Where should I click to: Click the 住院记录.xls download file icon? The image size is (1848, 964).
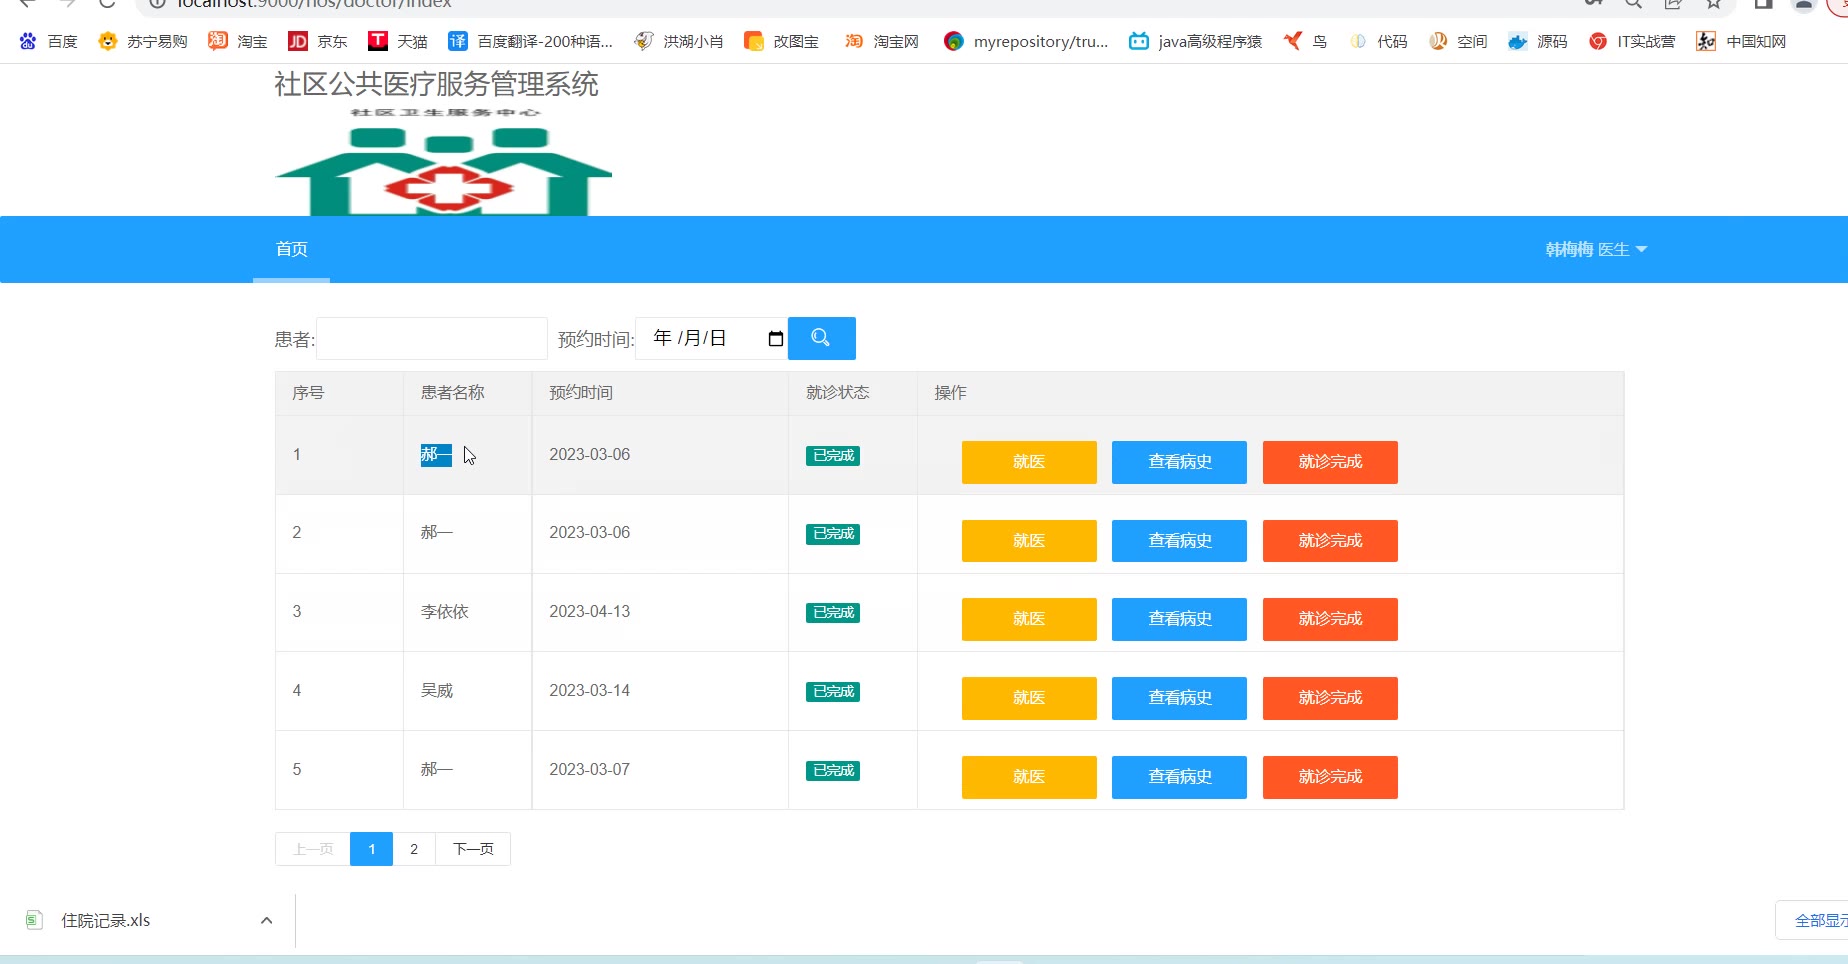coord(34,920)
